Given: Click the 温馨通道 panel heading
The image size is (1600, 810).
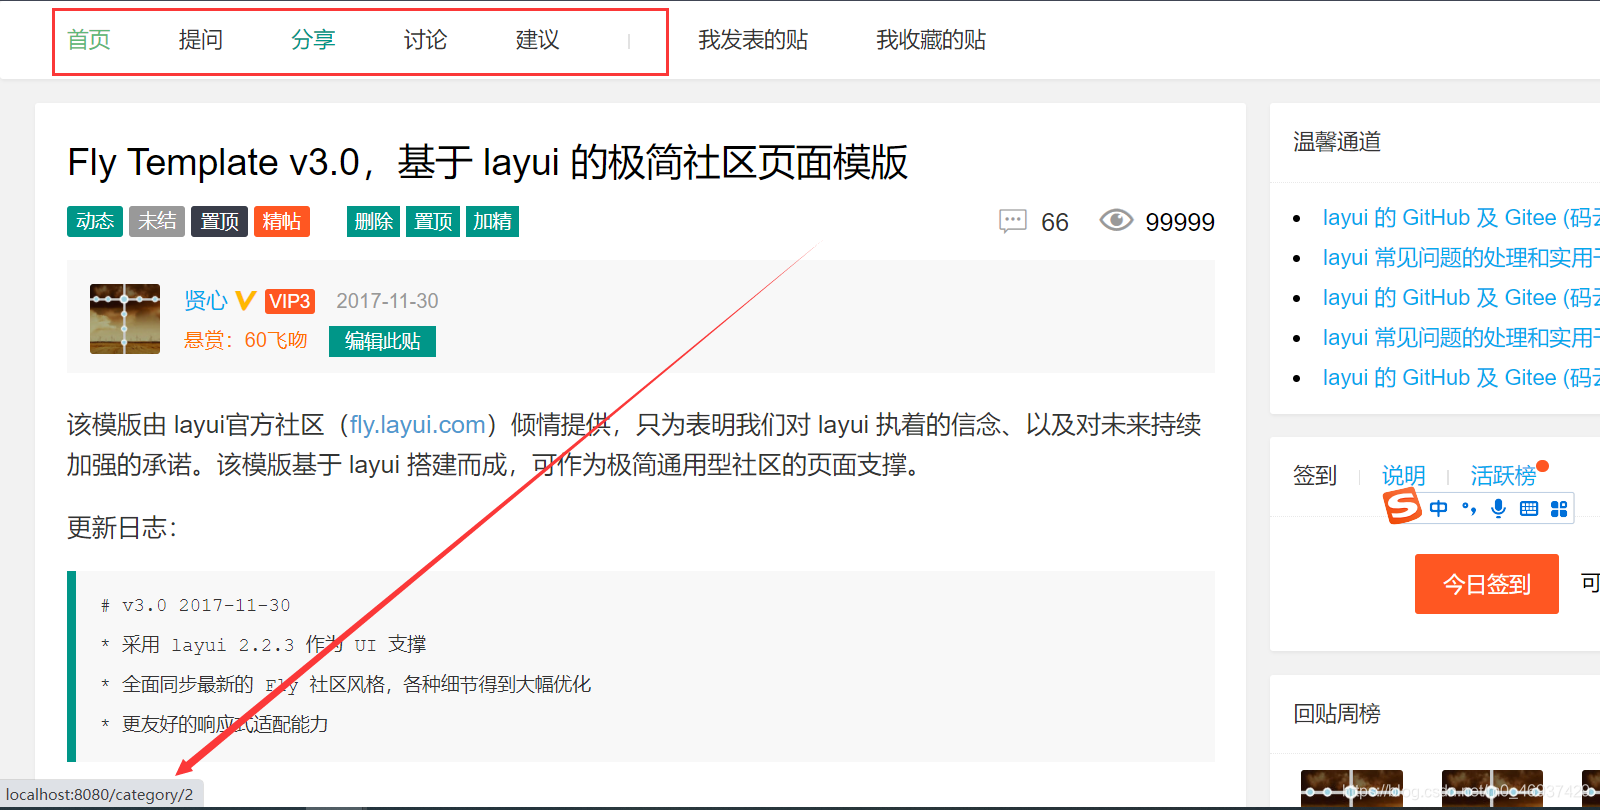Looking at the screenshot, I should coord(1337,142).
